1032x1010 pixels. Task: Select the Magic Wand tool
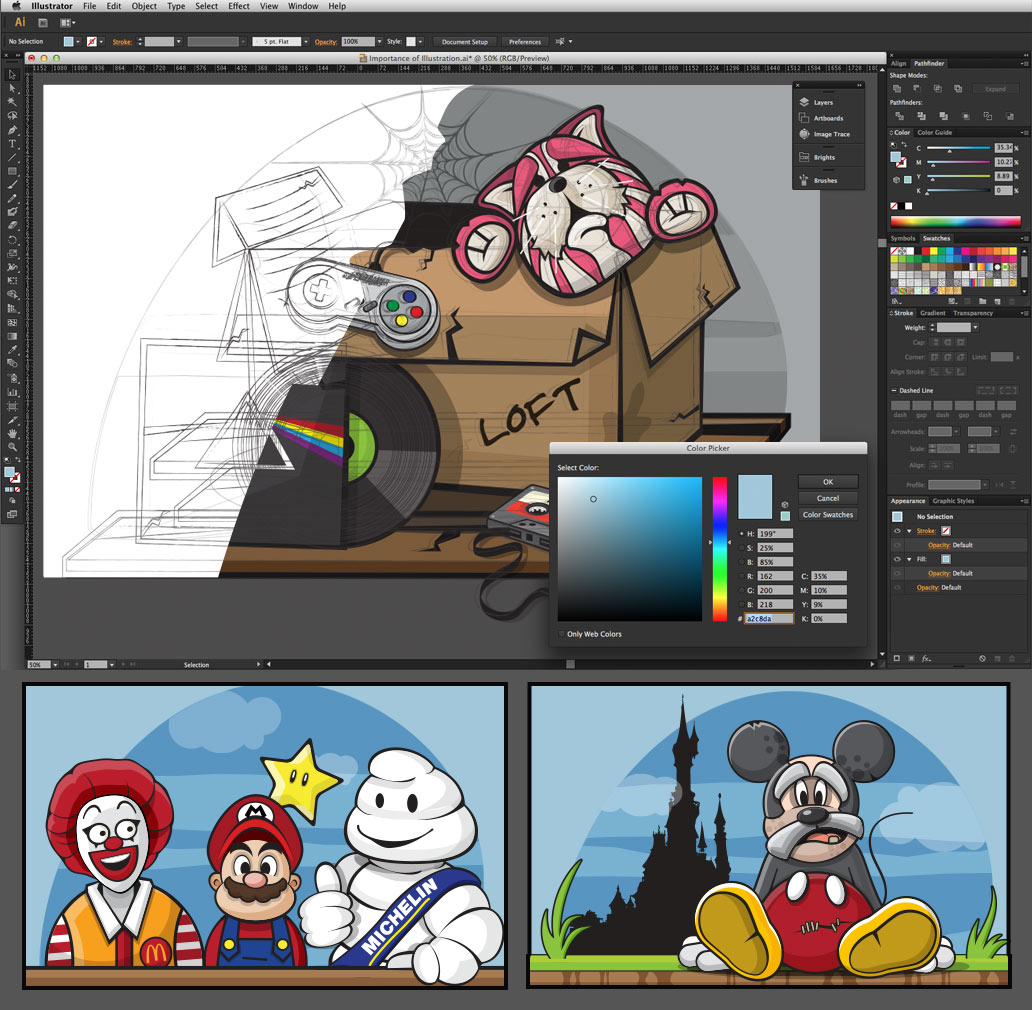(12, 102)
